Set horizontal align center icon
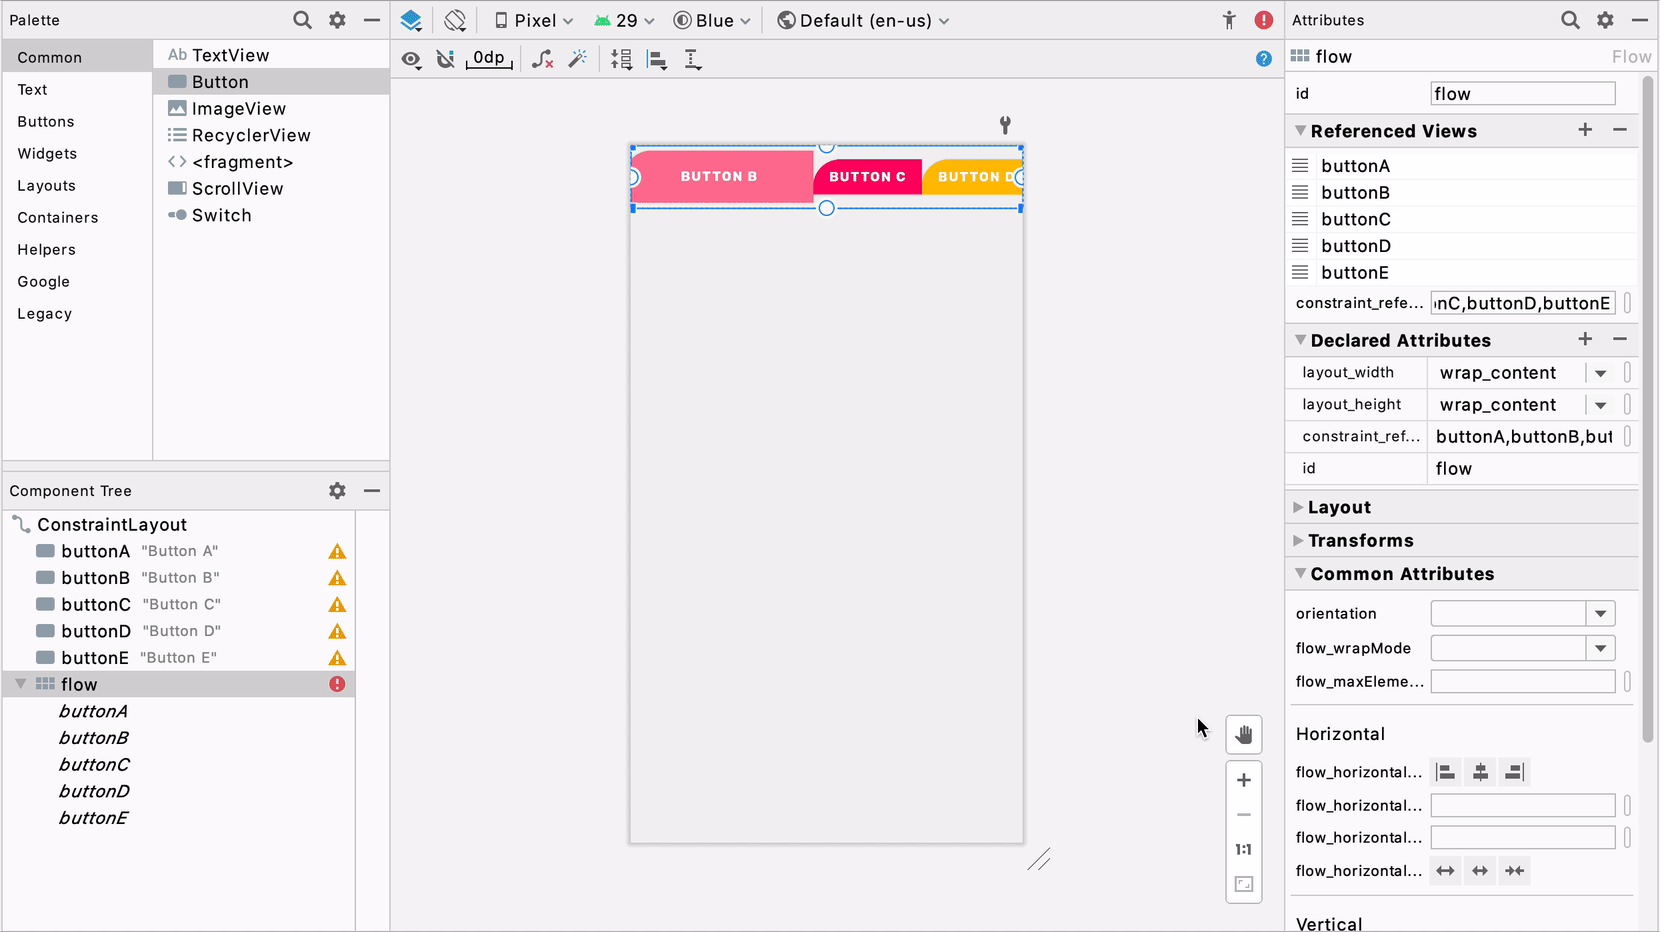Image resolution: width=1660 pixels, height=932 pixels. click(x=1480, y=772)
